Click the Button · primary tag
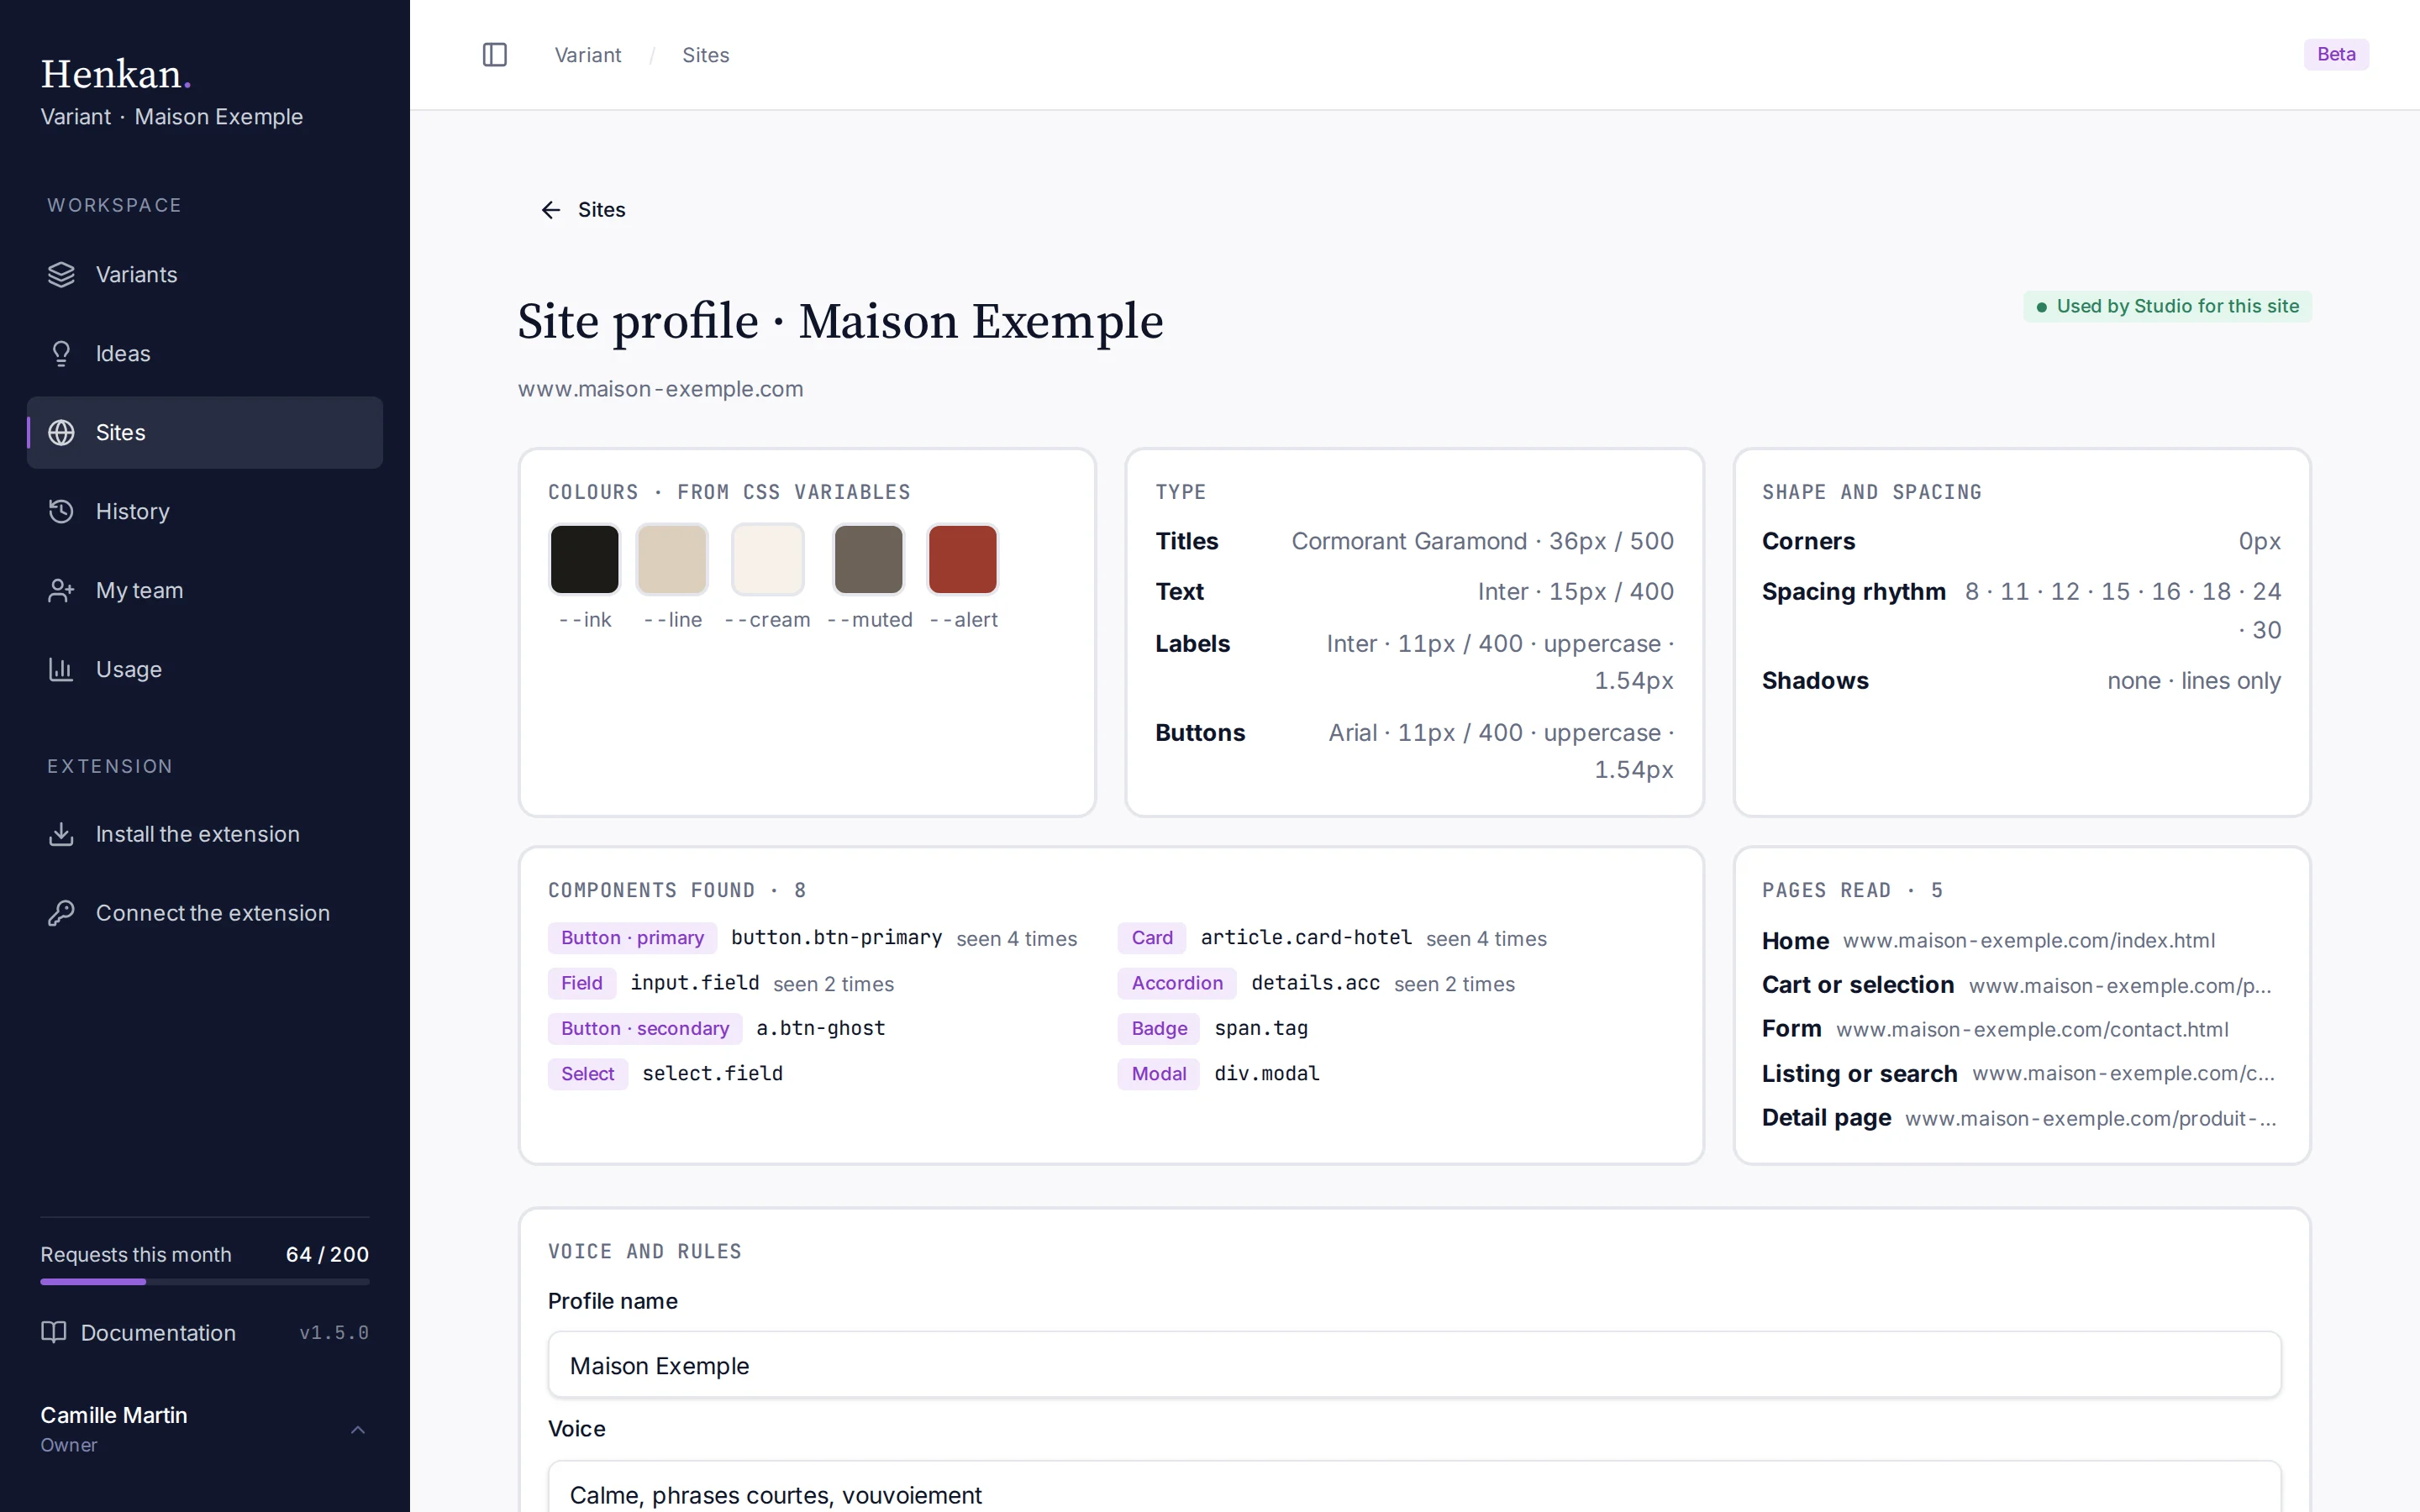 pyautogui.click(x=632, y=938)
